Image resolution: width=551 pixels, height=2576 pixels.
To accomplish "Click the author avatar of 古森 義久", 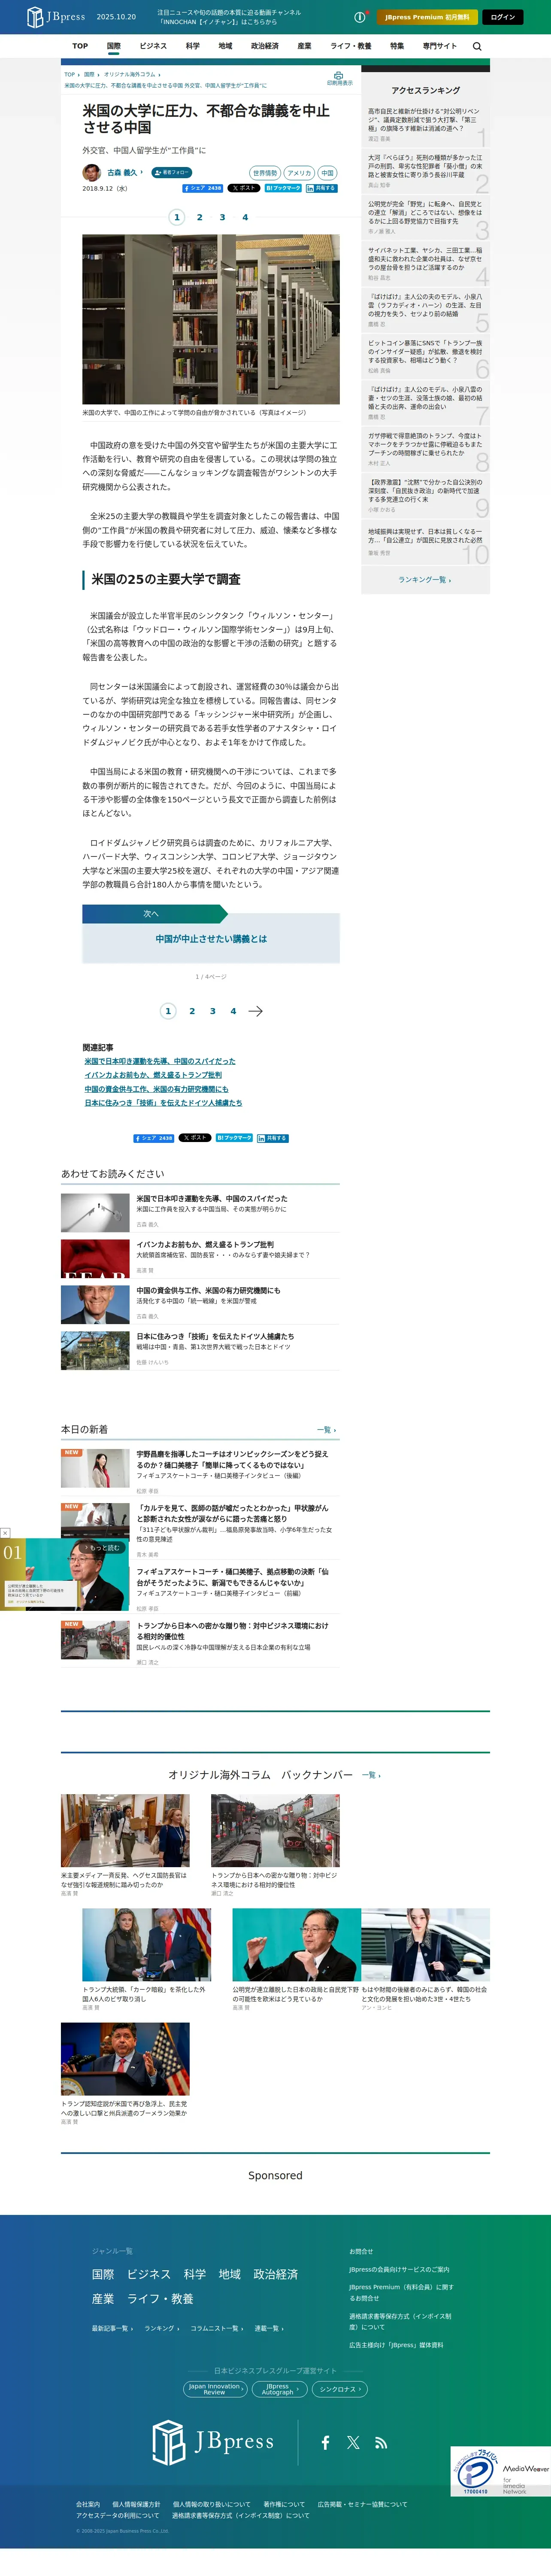I will 91,172.
